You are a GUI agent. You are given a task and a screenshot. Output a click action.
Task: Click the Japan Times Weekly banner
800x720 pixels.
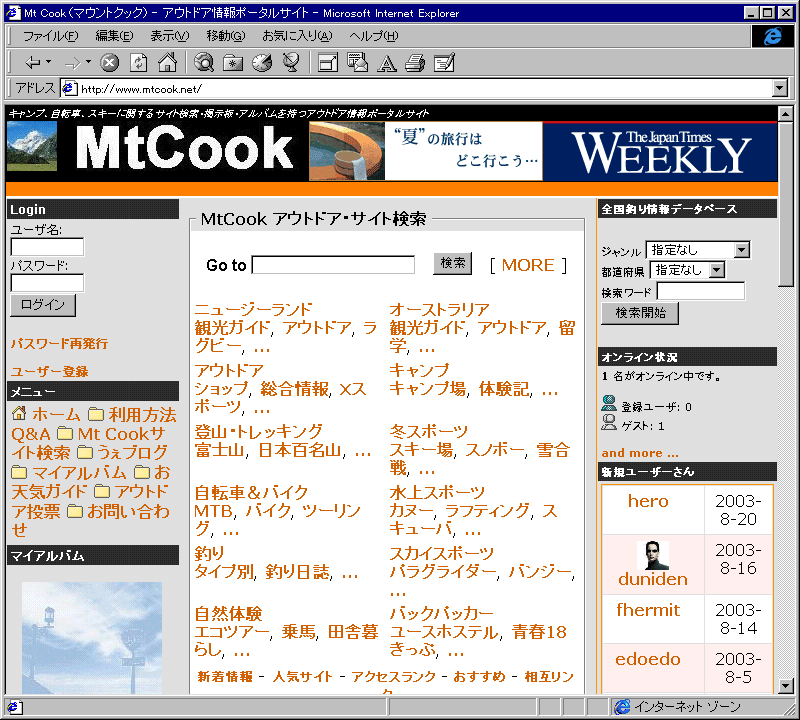point(660,152)
